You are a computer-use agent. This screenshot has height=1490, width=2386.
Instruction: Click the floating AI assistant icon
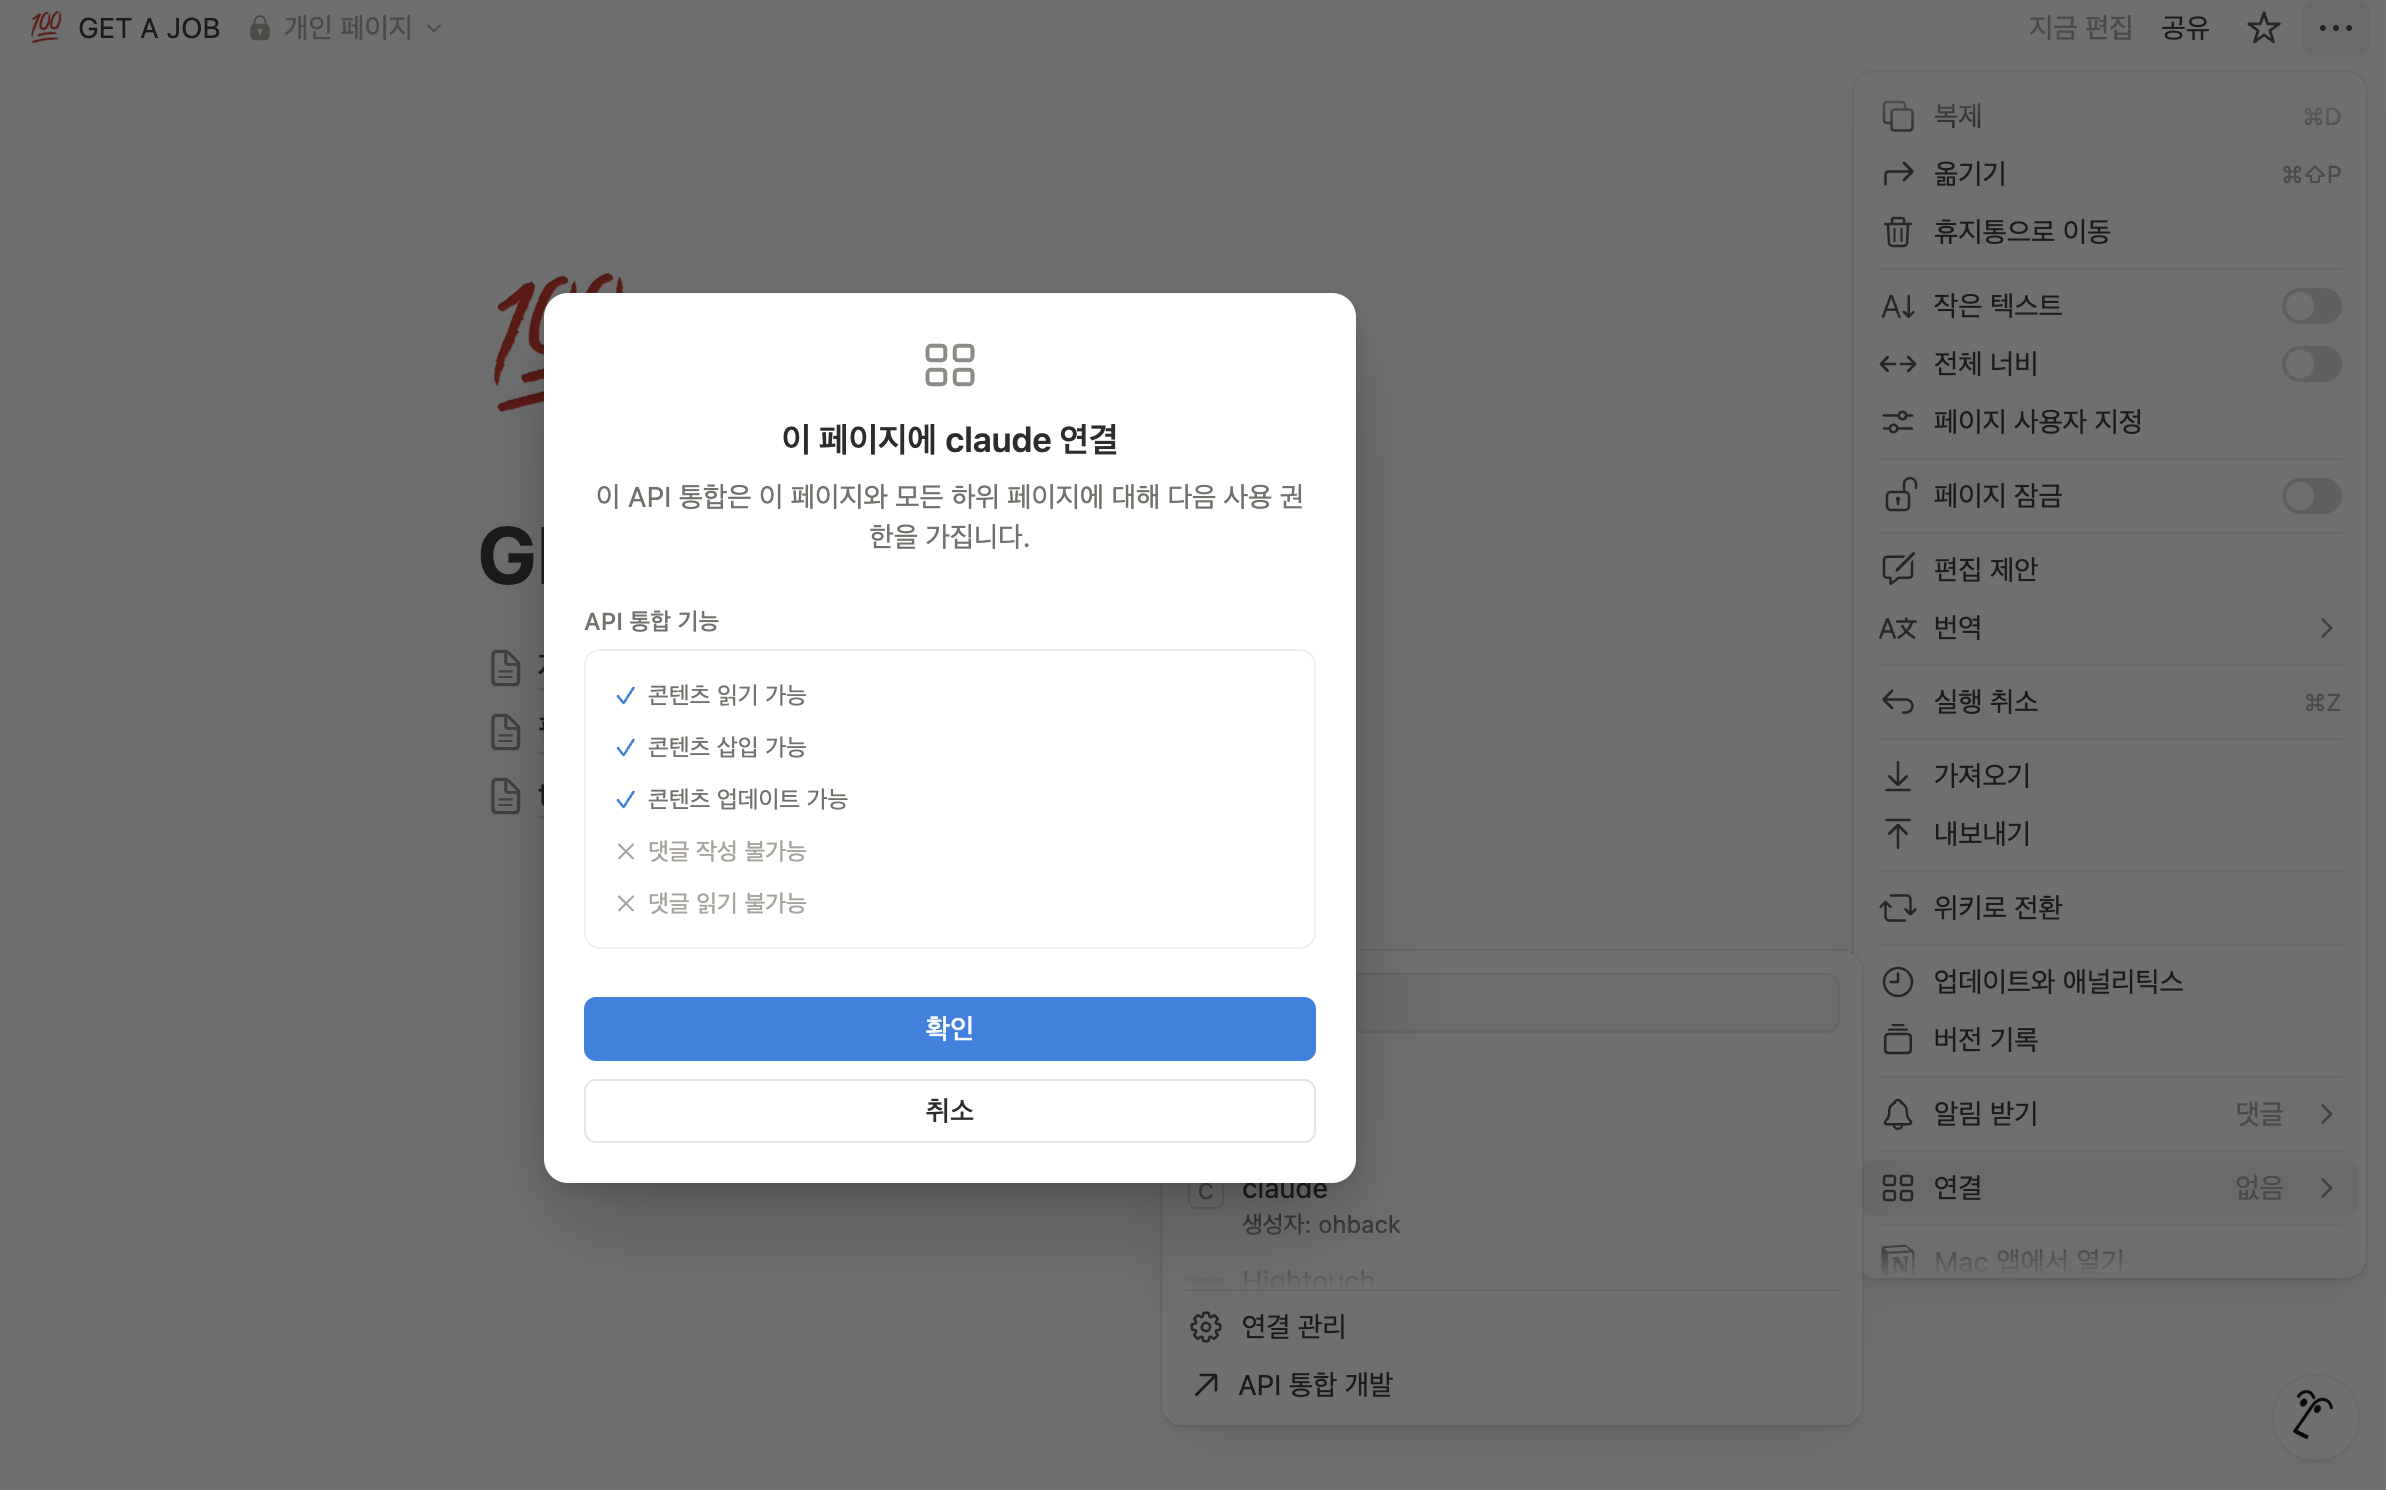point(2314,1416)
